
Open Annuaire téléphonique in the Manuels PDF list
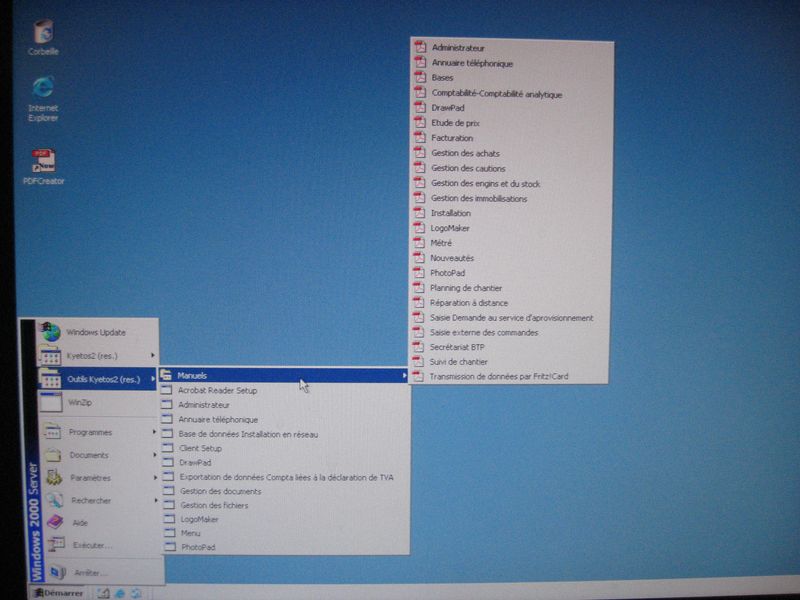tap(512, 63)
